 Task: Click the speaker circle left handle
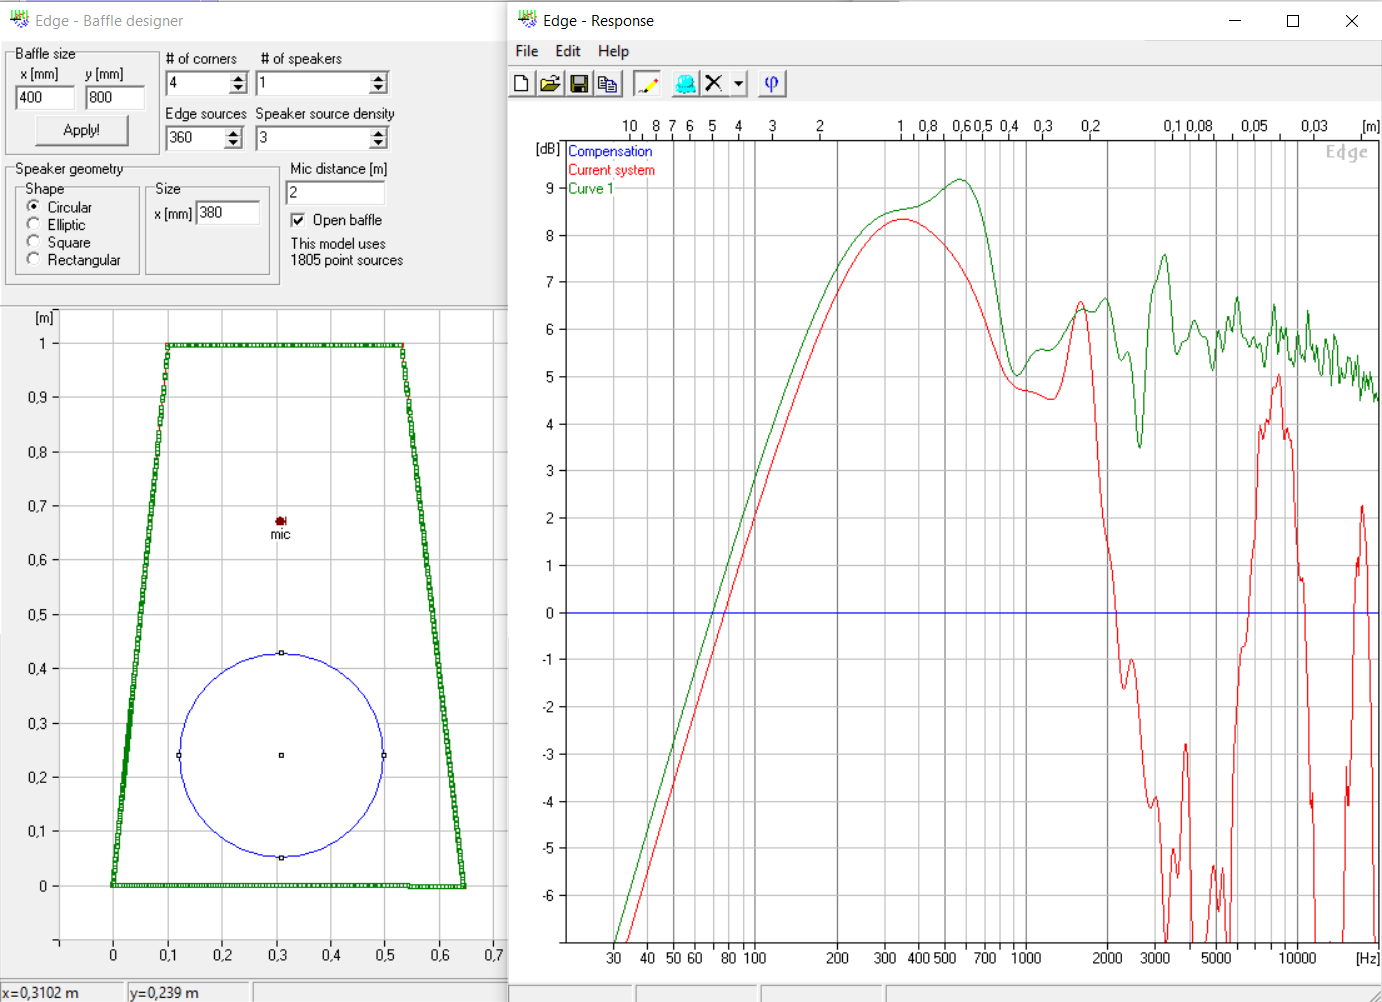click(179, 755)
